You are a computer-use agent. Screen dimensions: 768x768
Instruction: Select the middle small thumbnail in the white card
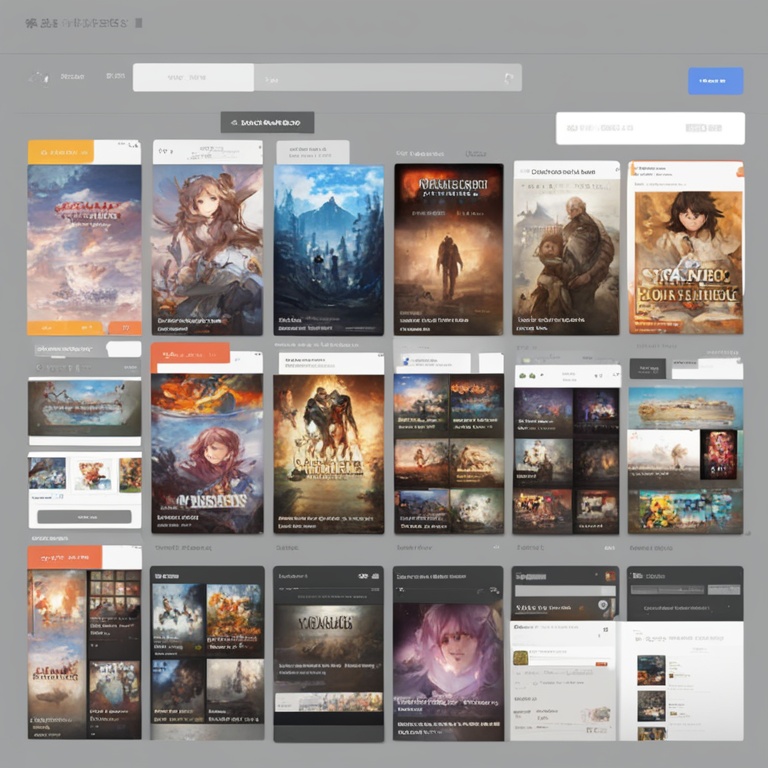click(93, 474)
